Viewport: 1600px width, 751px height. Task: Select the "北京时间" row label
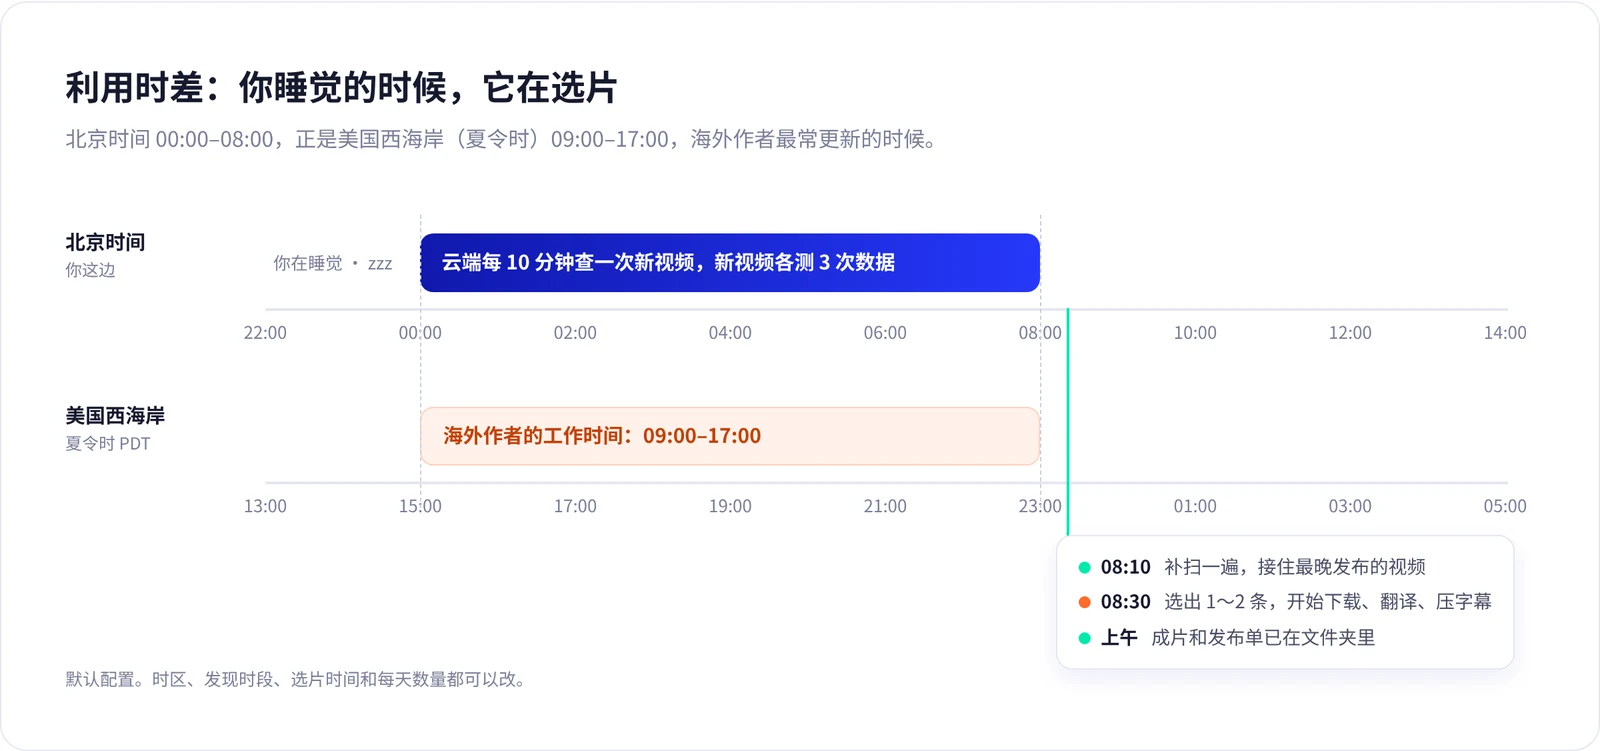(105, 242)
